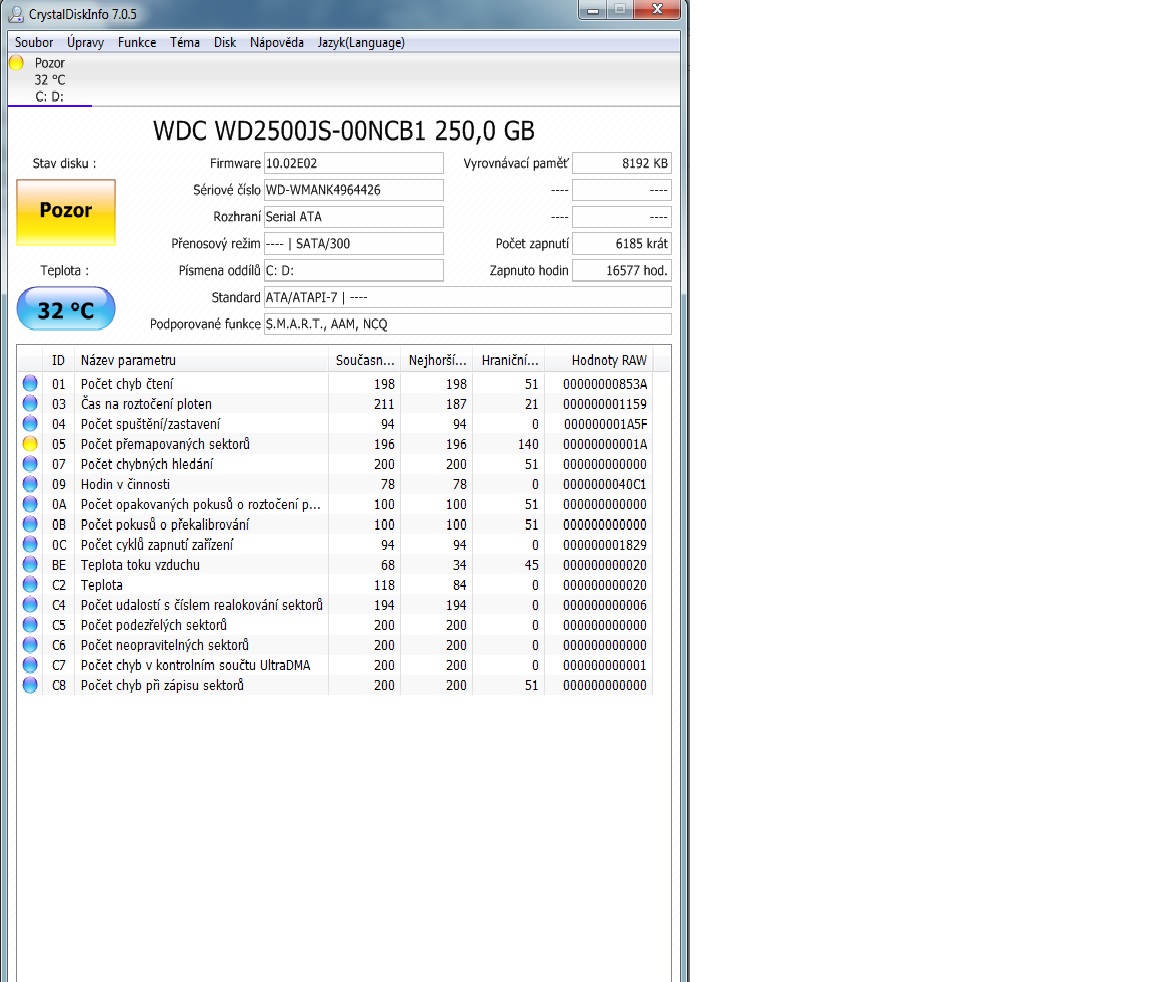Click the serial number field WD-WMANK4964426
This screenshot has height=982, width=1152.
coord(353,189)
